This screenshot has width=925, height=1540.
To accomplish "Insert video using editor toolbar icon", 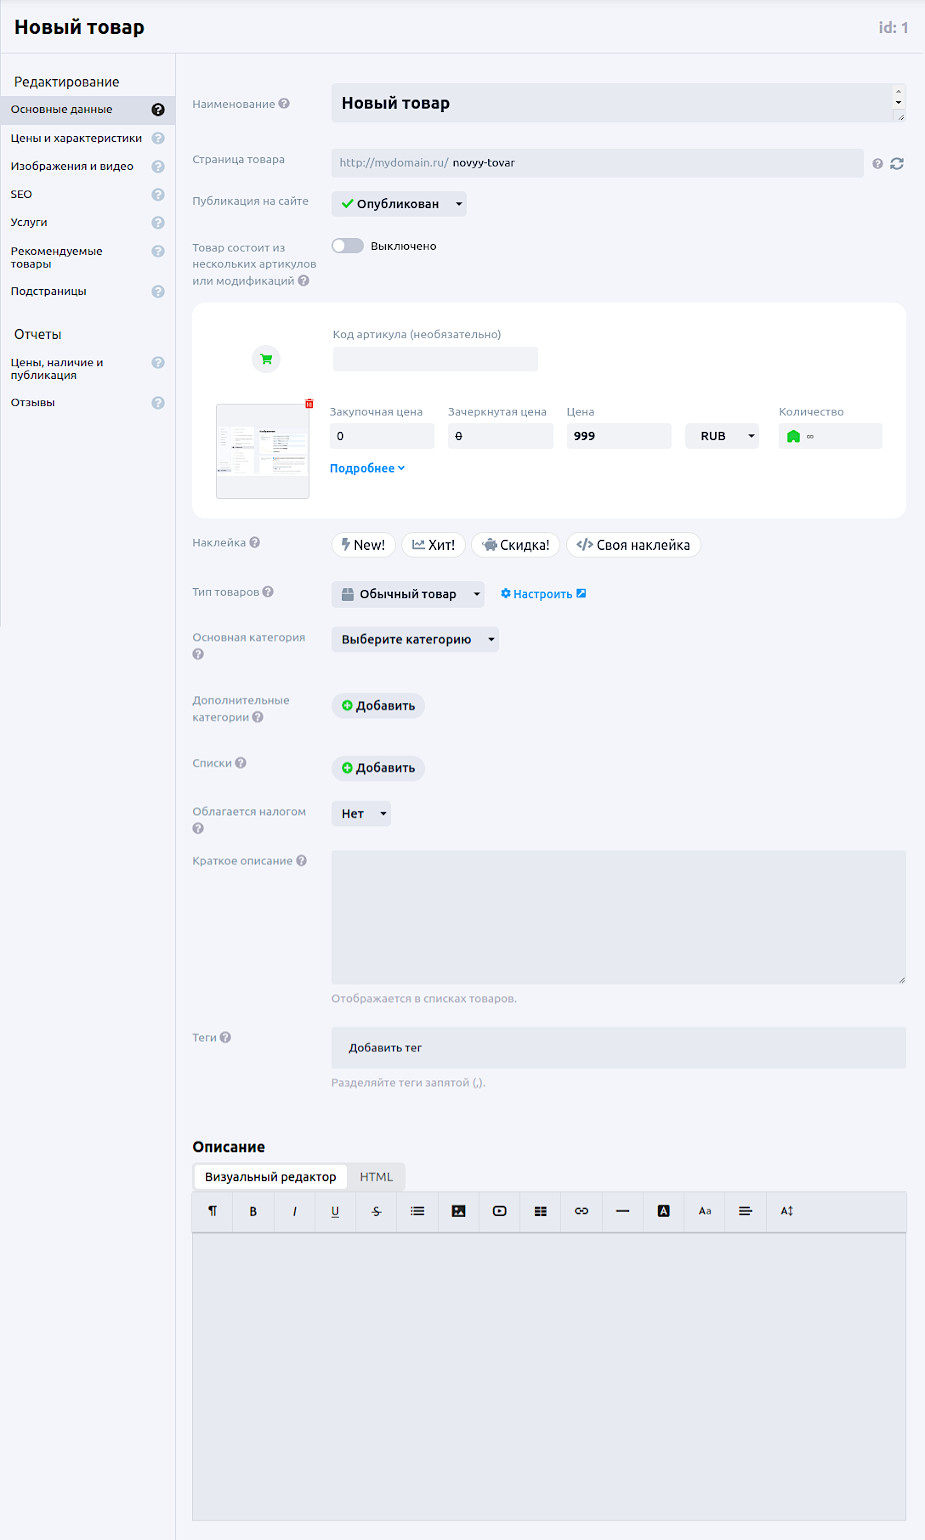I will coord(499,1211).
